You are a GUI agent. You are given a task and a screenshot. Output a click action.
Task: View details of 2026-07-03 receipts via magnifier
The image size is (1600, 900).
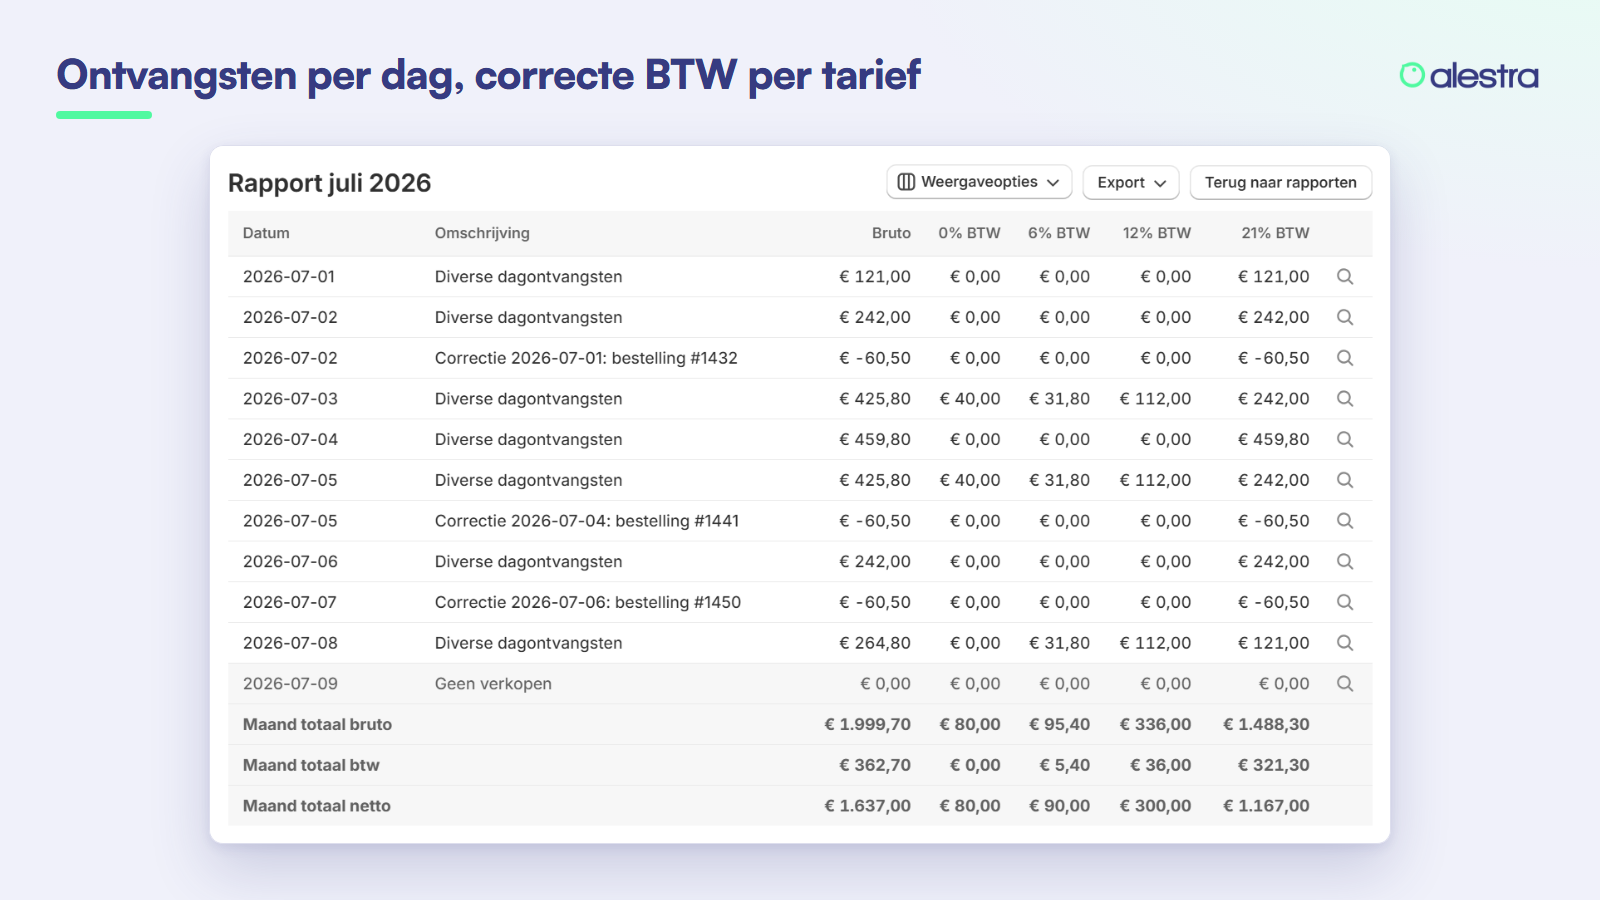(x=1345, y=399)
